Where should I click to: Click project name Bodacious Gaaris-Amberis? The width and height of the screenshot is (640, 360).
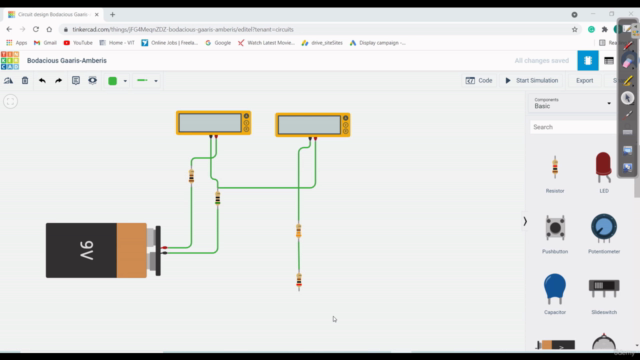coord(67,60)
